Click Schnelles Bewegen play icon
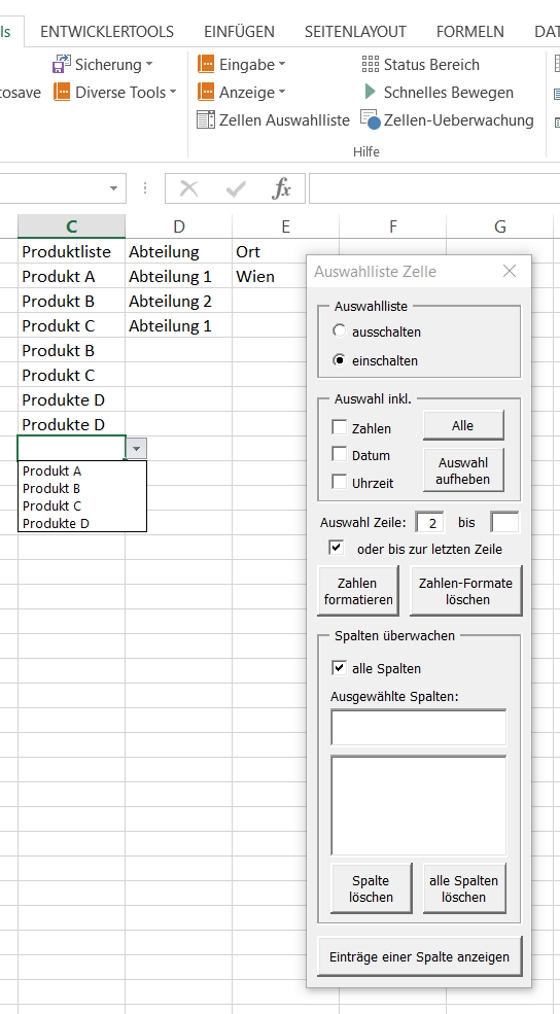 (x=370, y=92)
